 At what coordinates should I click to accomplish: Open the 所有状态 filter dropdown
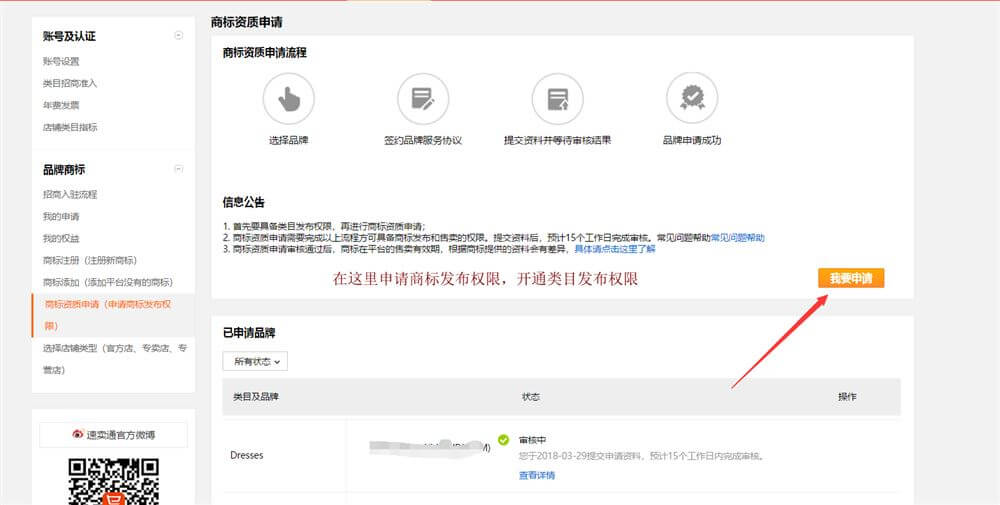[x=255, y=361]
